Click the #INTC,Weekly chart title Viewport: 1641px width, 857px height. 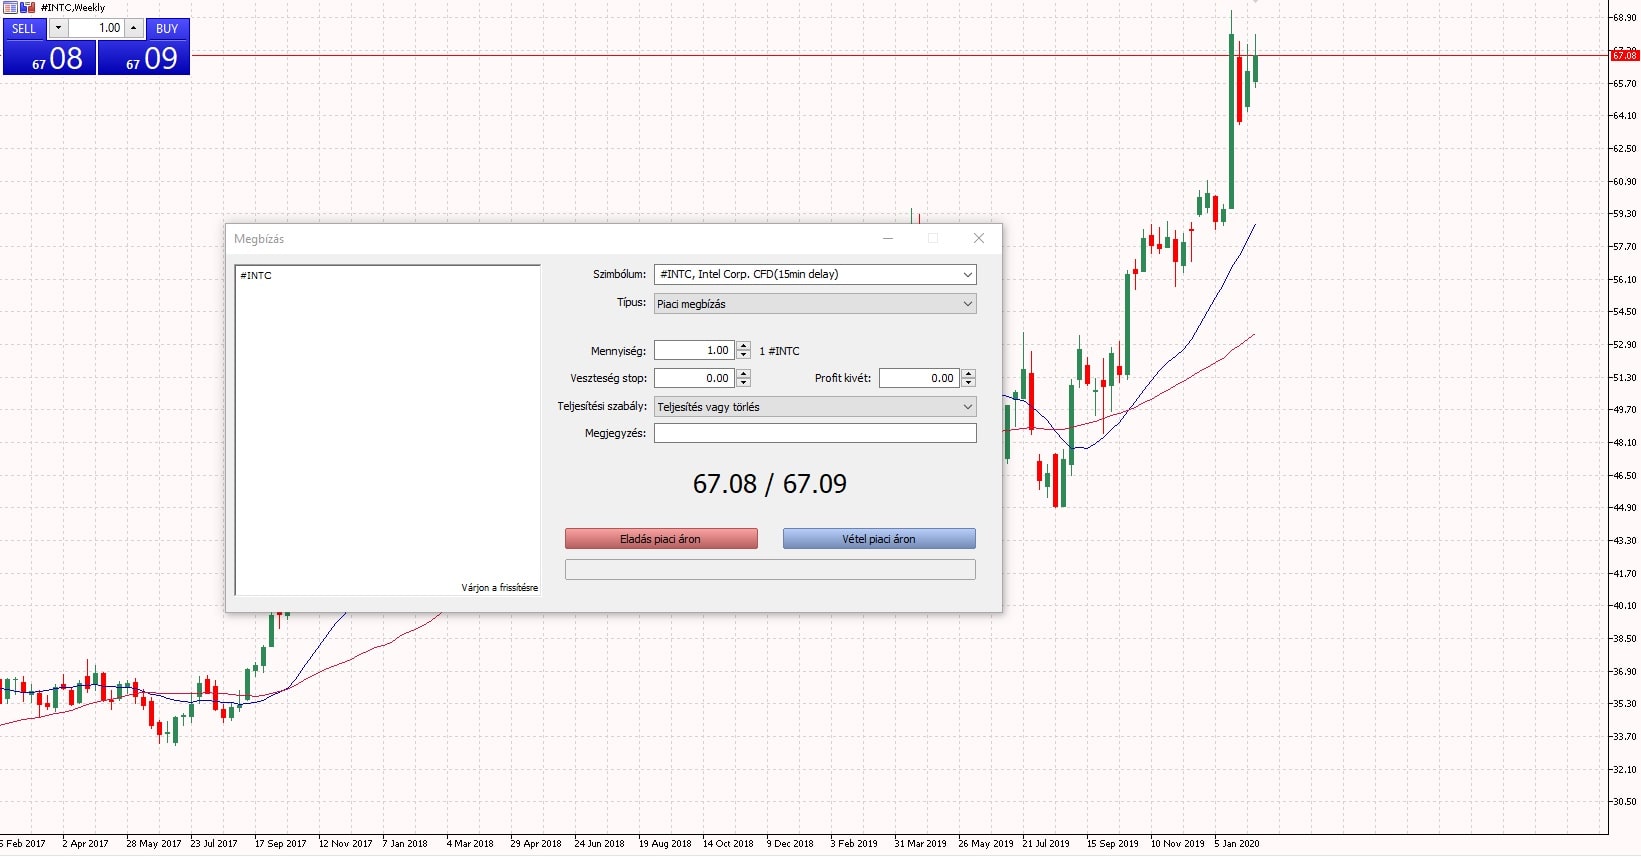[73, 7]
